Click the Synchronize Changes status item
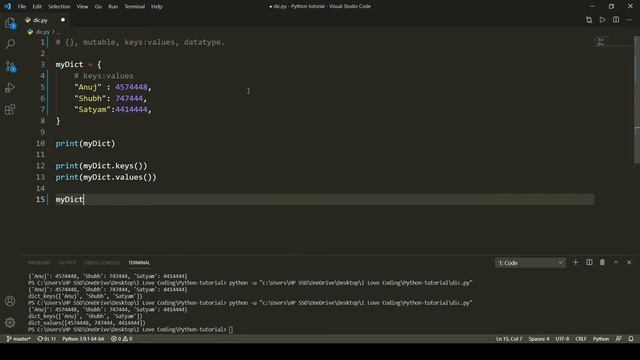The height and width of the screenshot is (360, 640). coord(47,339)
